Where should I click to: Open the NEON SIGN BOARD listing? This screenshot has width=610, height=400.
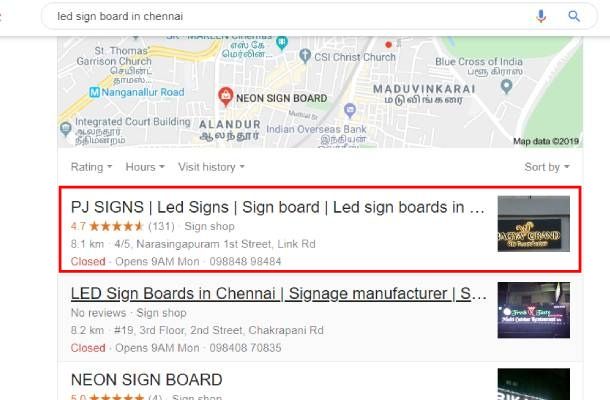(147, 380)
